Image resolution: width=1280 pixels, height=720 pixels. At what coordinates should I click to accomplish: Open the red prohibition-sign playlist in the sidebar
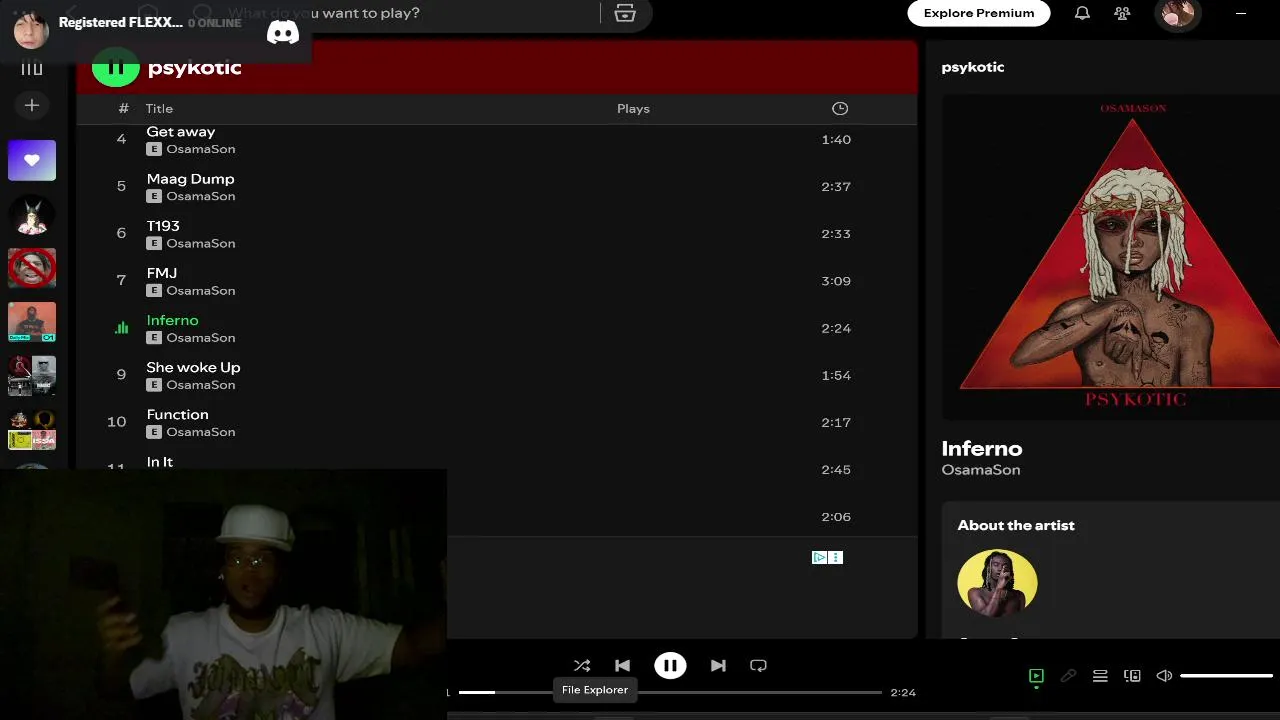pos(32,268)
